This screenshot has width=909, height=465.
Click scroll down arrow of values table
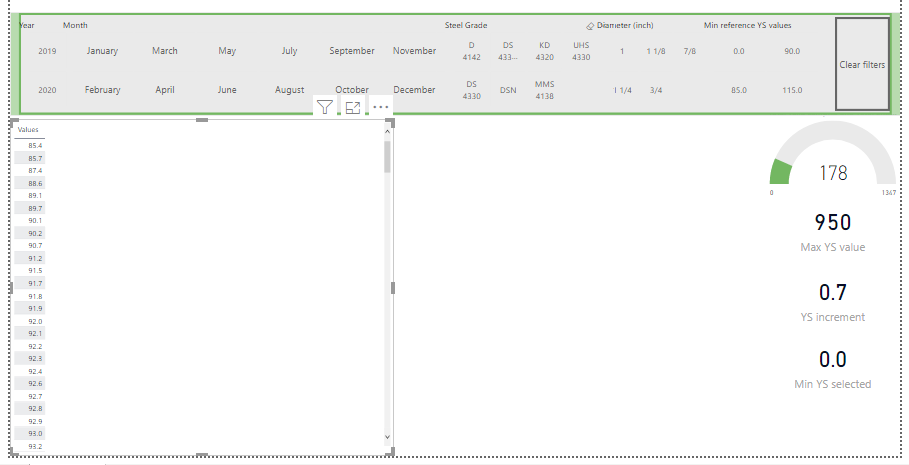pos(387,438)
